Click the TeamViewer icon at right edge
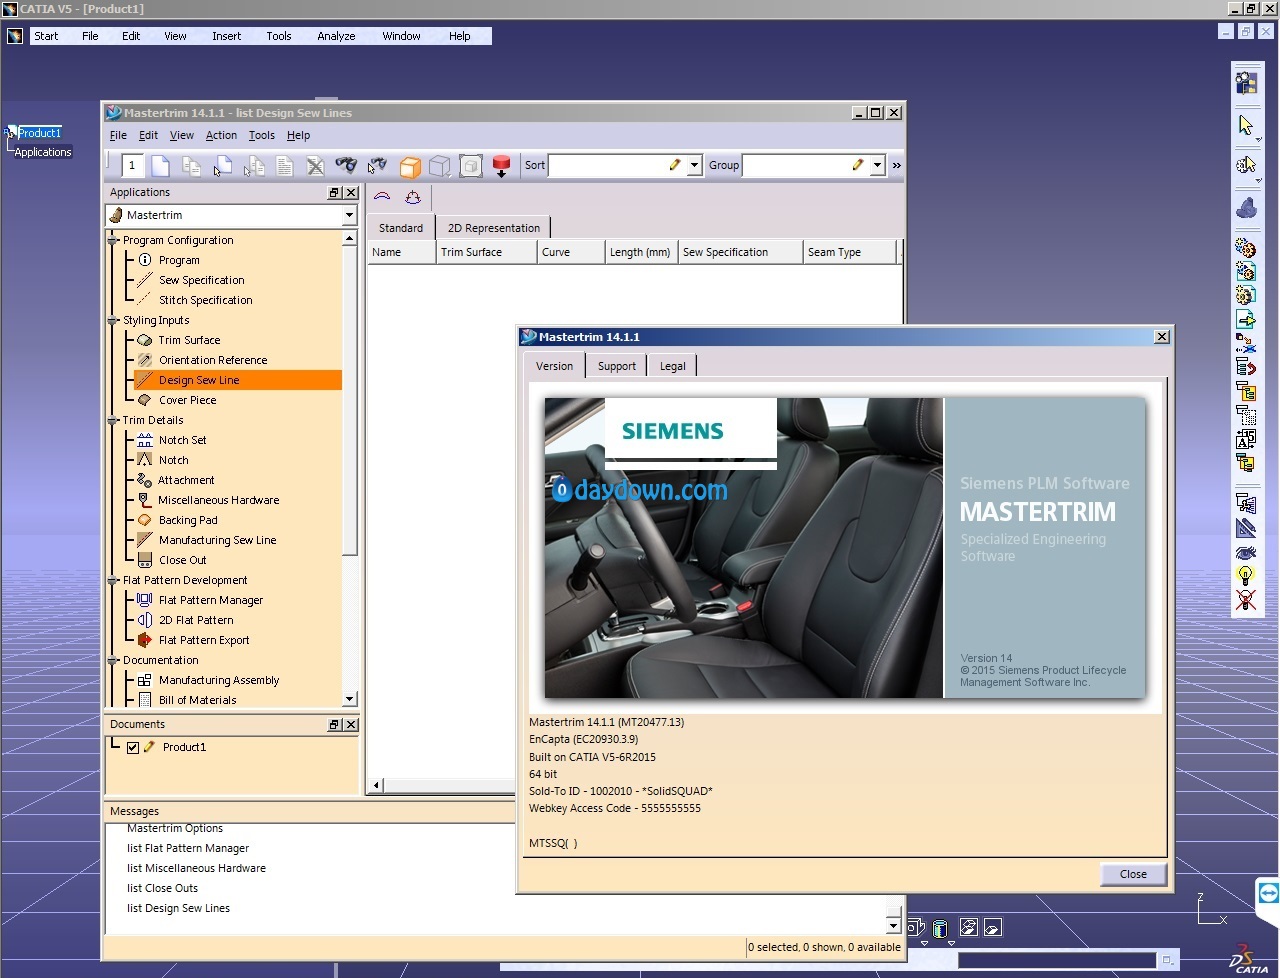The image size is (1280, 978). [1268, 893]
